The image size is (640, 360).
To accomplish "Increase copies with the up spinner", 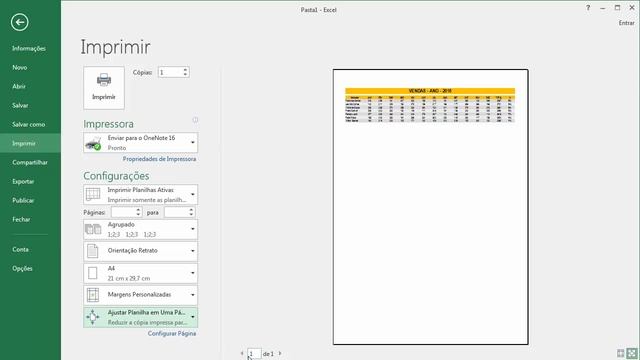I will (x=185, y=70).
